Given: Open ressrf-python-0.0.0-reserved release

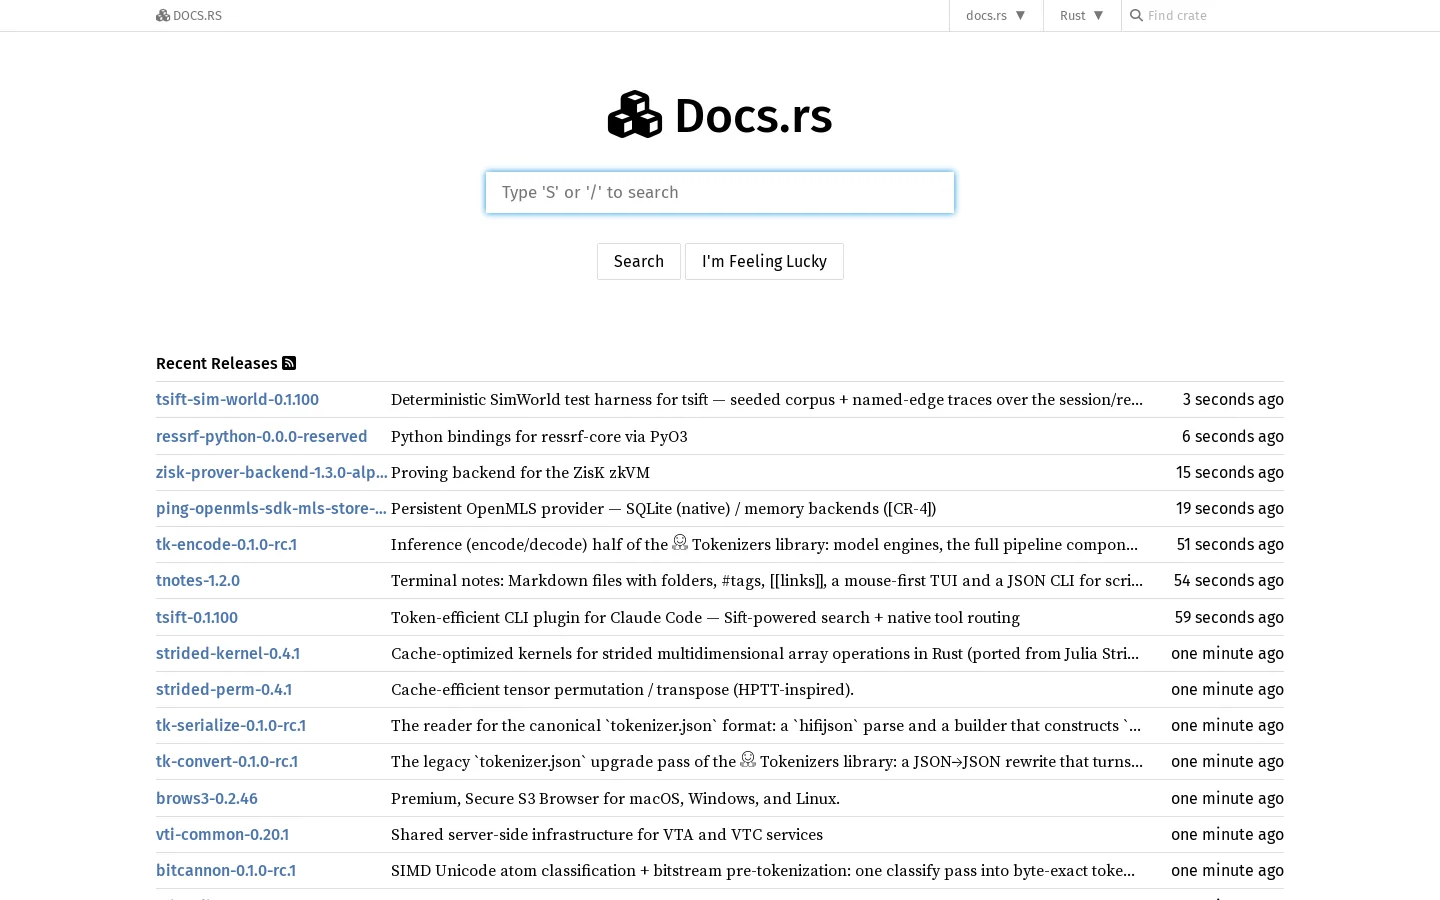Looking at the screenshot, I should [261, 436].
